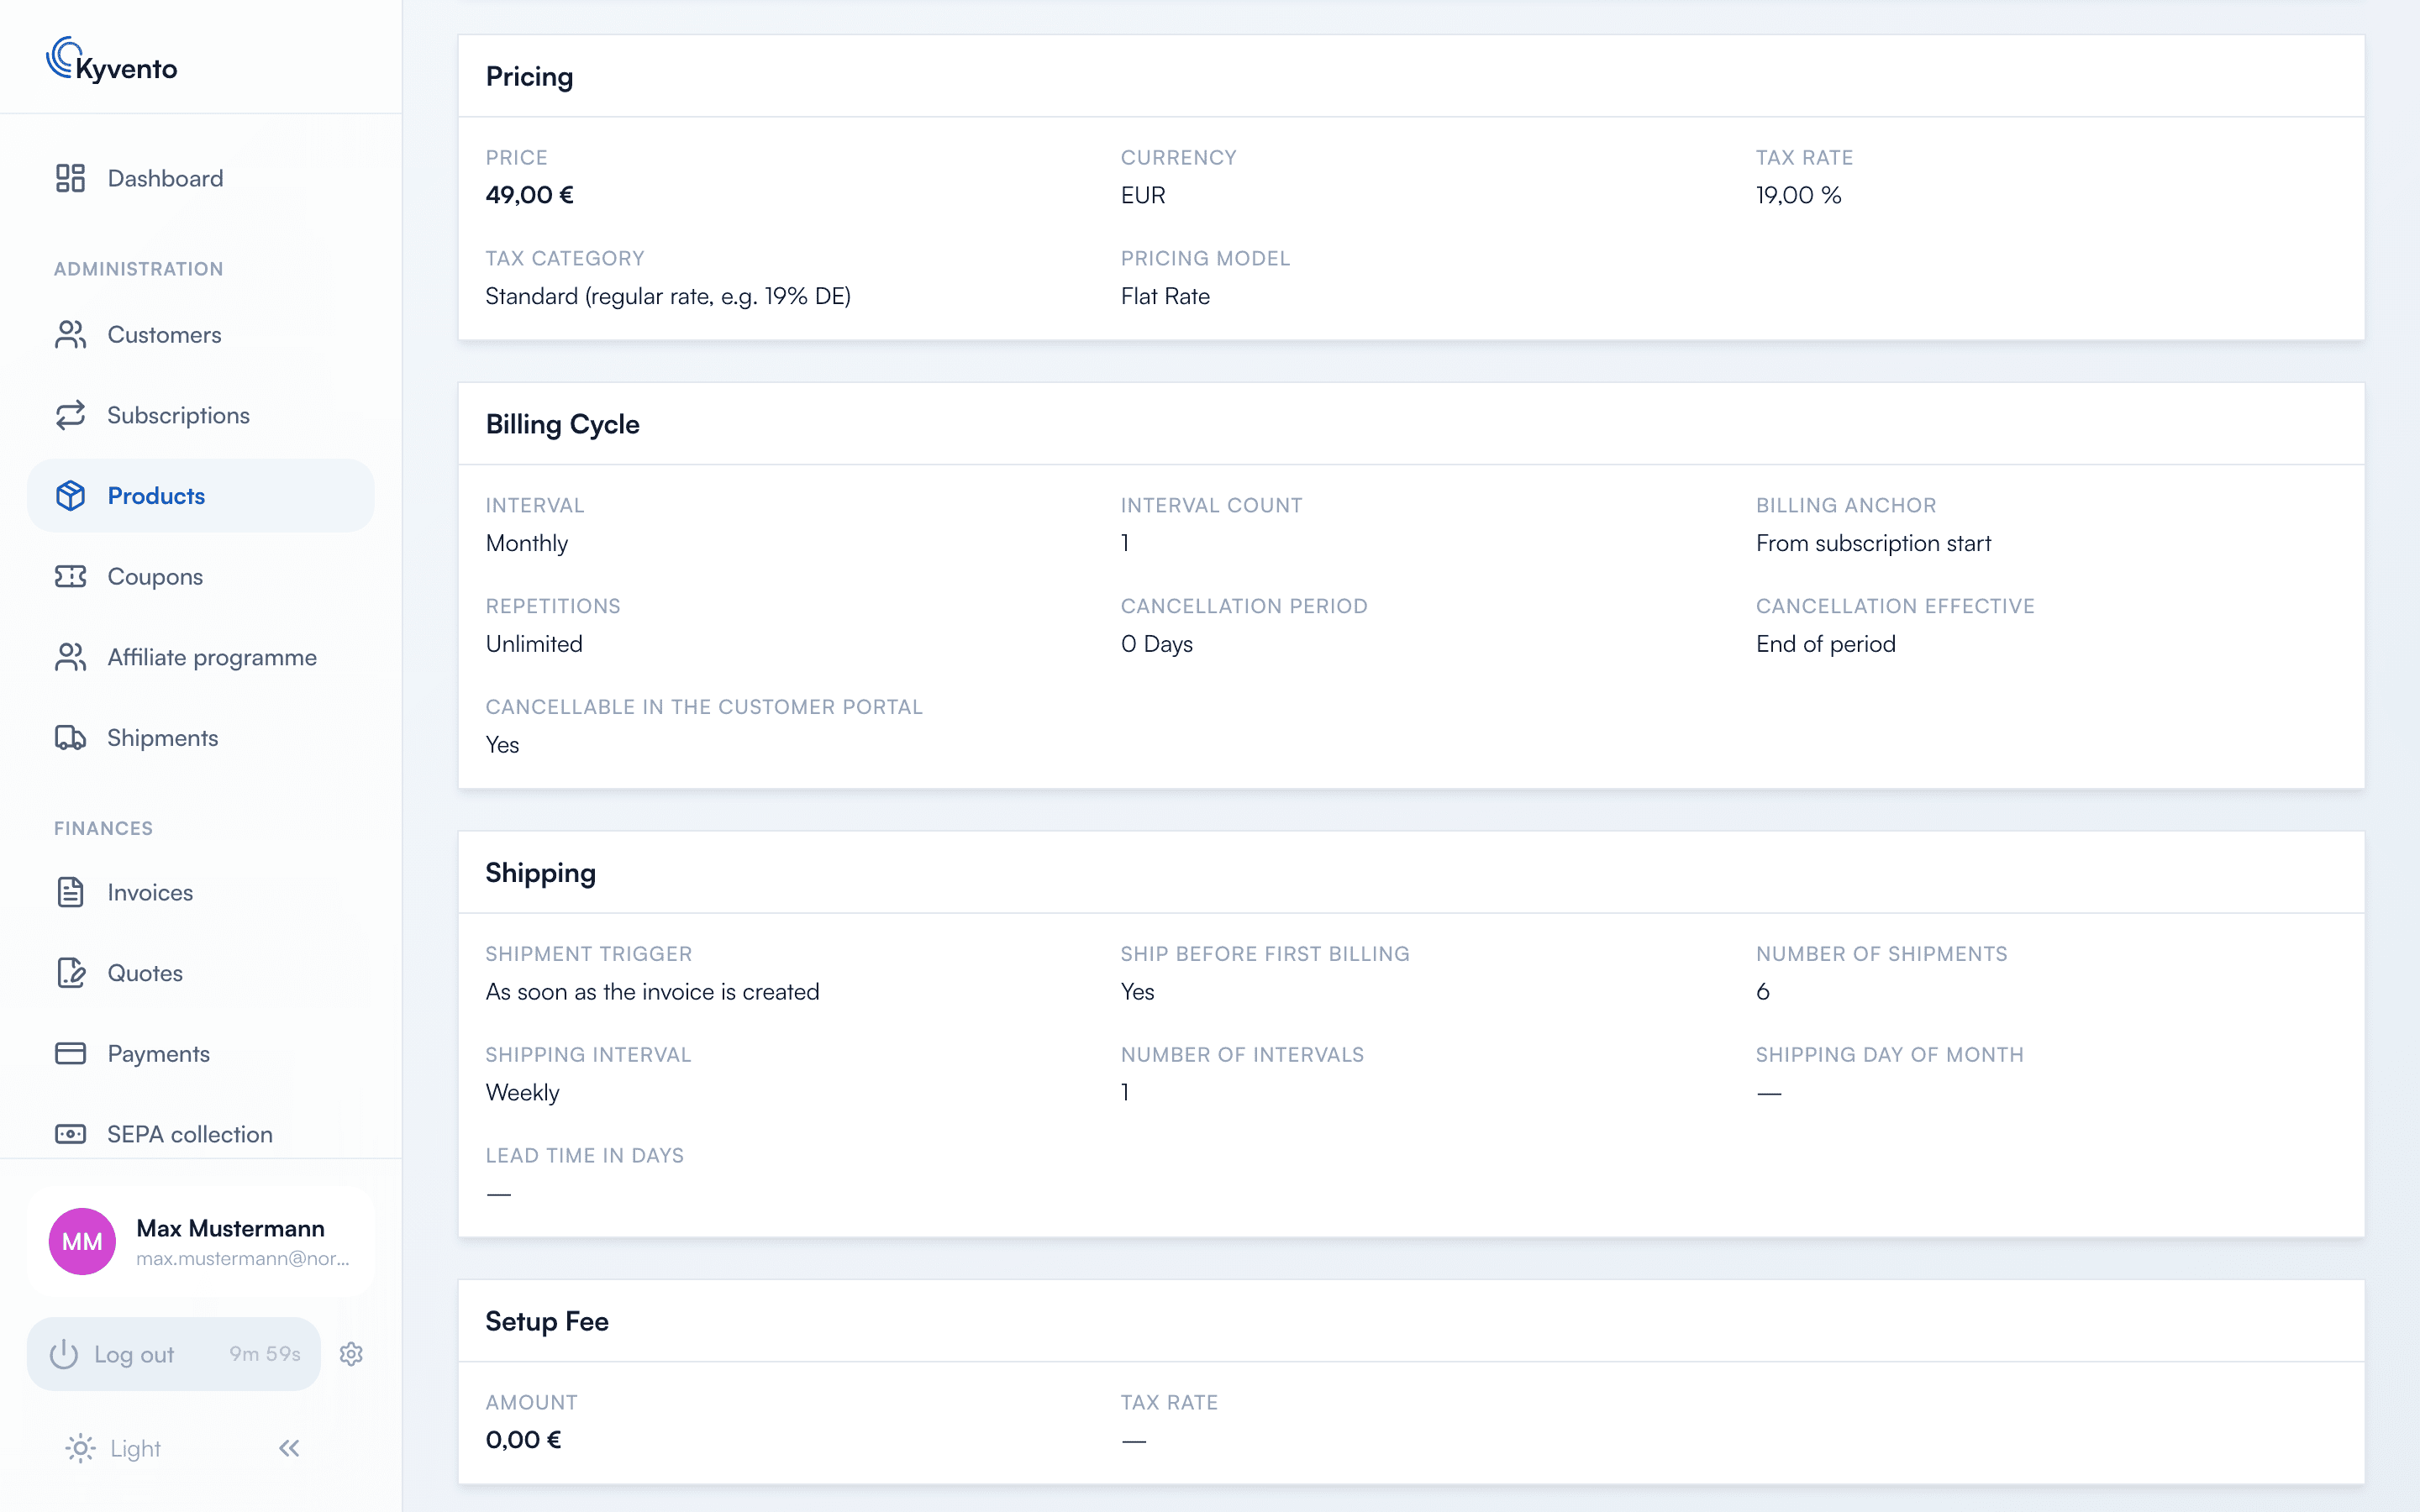This screenshot has height=1512, width=2420.
Task: Click the Quotes edit-document icon
Action: (x=70, y=973)
